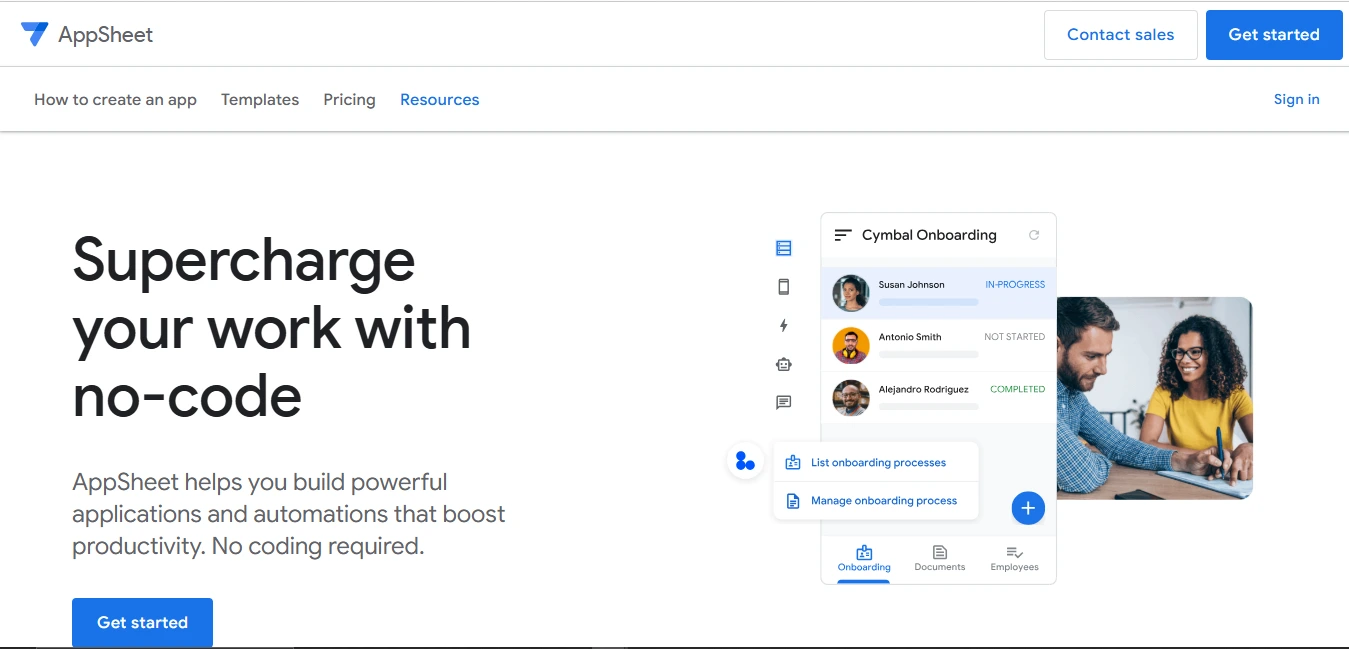
Task: Click the robot bot icon
Action: click(x=783, y=364)
